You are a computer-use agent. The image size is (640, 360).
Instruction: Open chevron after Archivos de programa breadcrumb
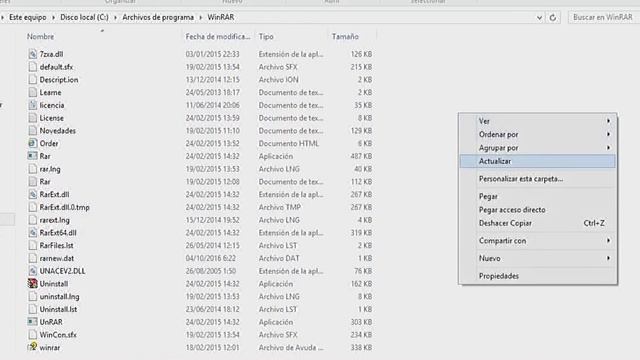point(200,18)
